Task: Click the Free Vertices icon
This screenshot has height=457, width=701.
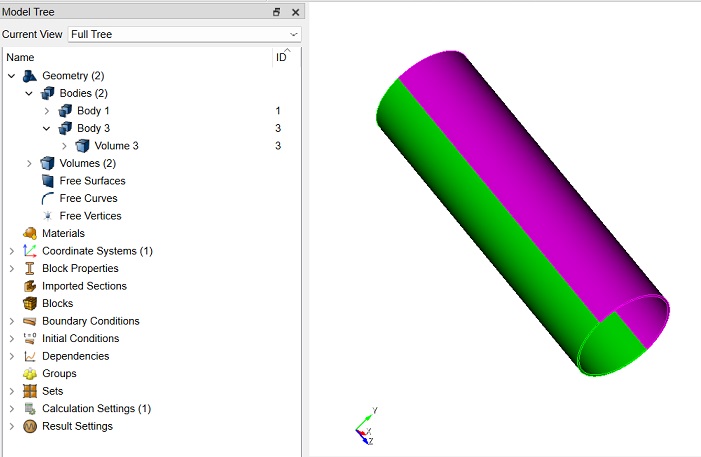Action: coord(47,216)
